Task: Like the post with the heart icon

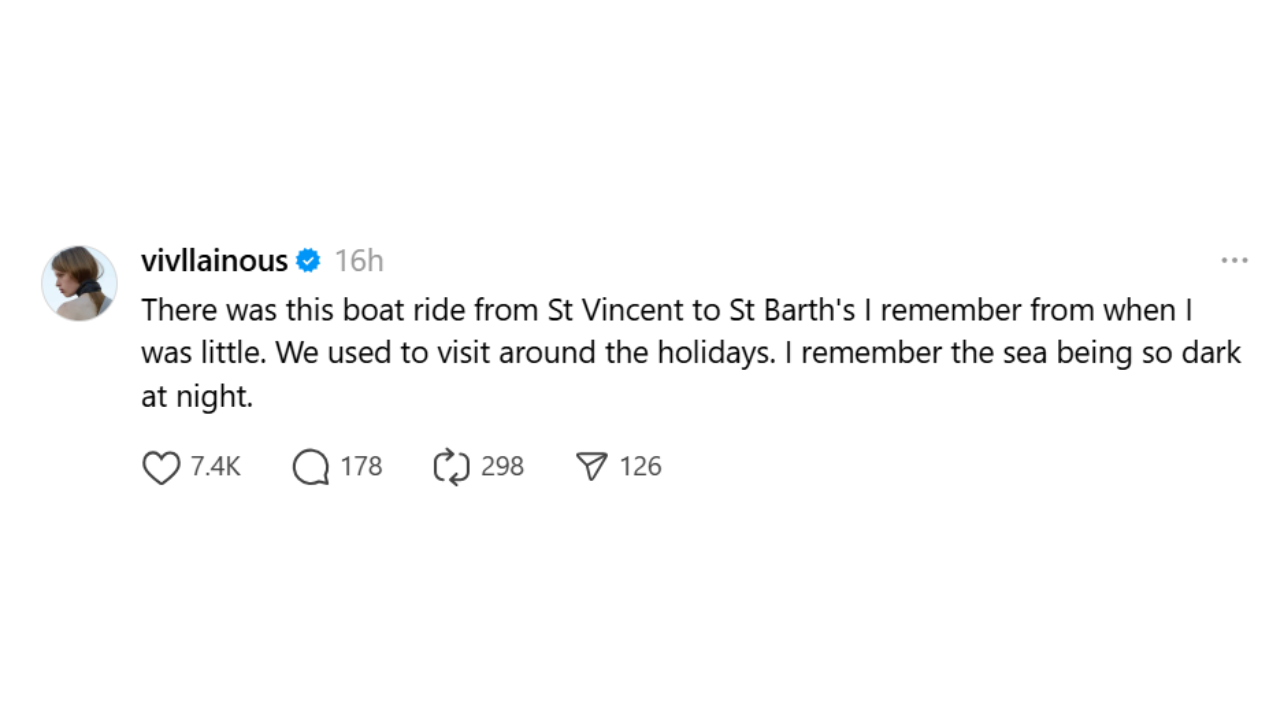Action: [161, 467]
